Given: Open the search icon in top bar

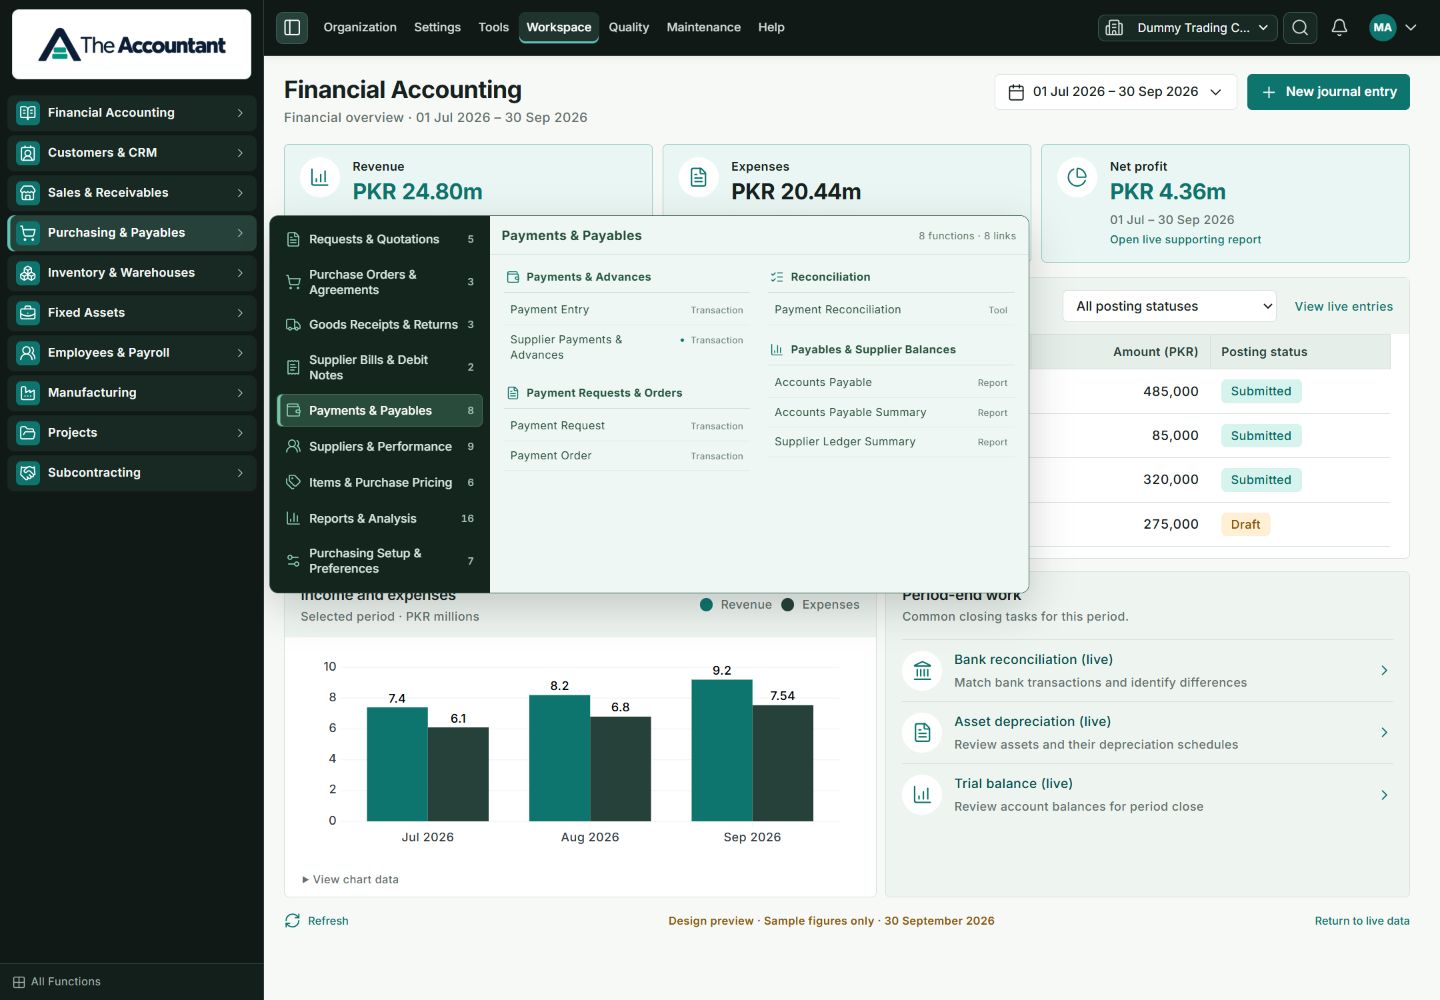Looking at the screenshot, I should pyautogui.click(x=1300, y=28).
